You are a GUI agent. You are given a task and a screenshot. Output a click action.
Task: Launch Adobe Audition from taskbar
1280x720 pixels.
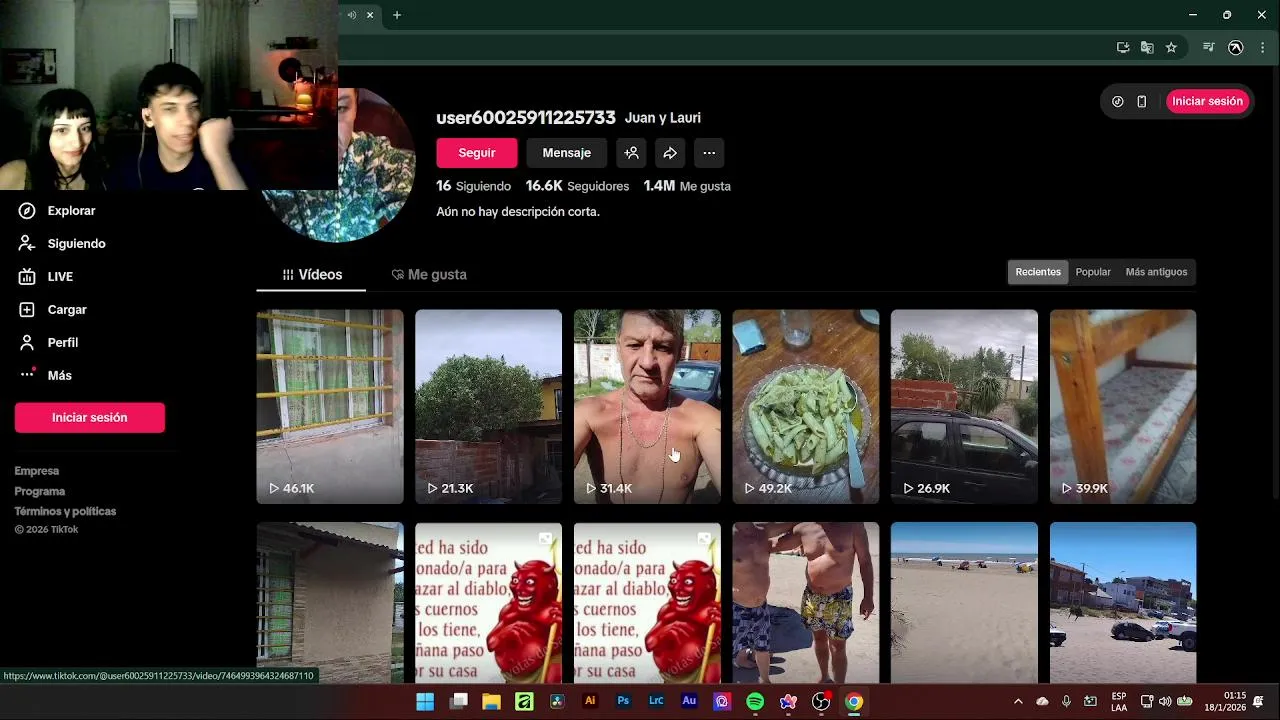[689, 702]
